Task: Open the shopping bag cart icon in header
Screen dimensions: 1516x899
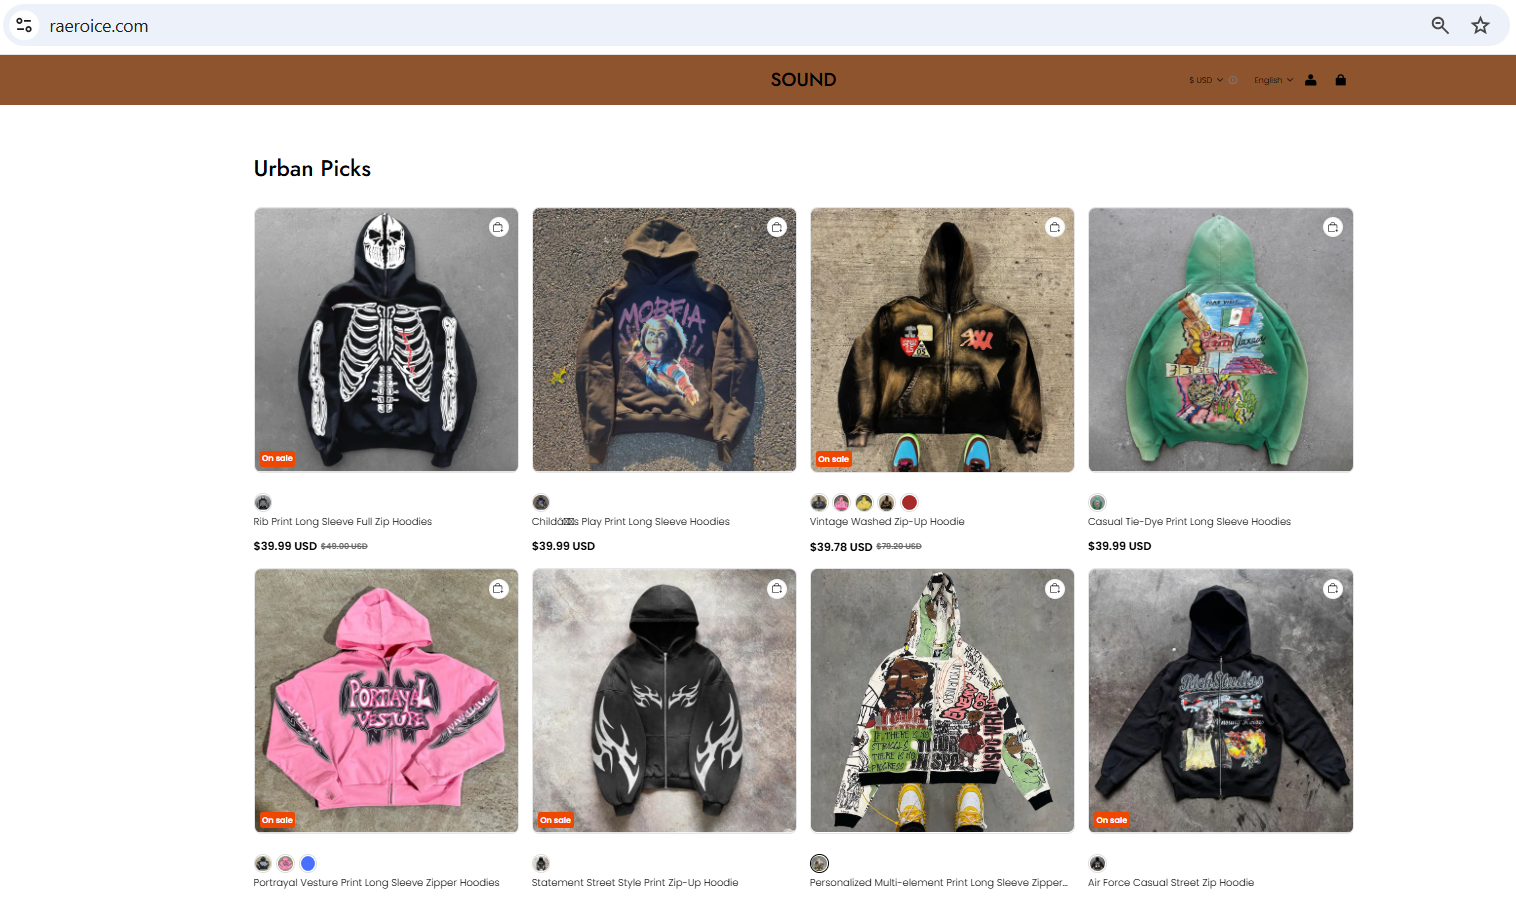Action: pos(1340,80)
